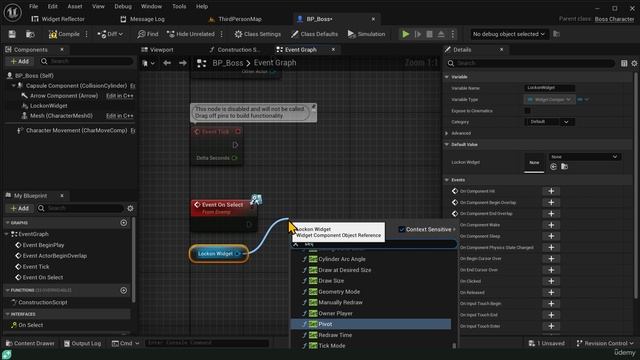Screen dimensions: 640x360
Task: Select Event BeginPlay in My Blueprint
Action: tap(43, 245)
